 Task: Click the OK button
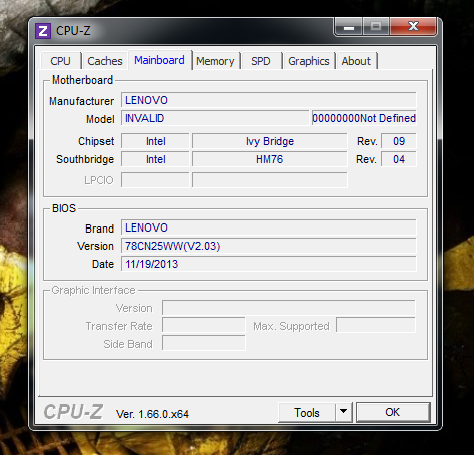point(393,412)
